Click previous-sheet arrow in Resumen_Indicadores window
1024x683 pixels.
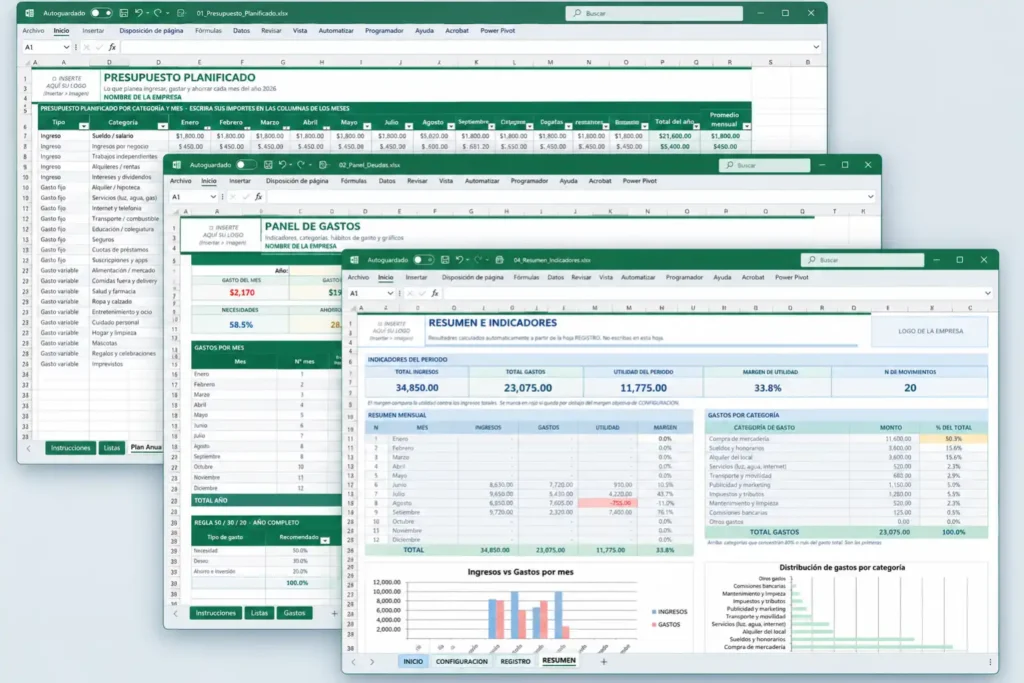pyautogui.click(x=354, y=661)
